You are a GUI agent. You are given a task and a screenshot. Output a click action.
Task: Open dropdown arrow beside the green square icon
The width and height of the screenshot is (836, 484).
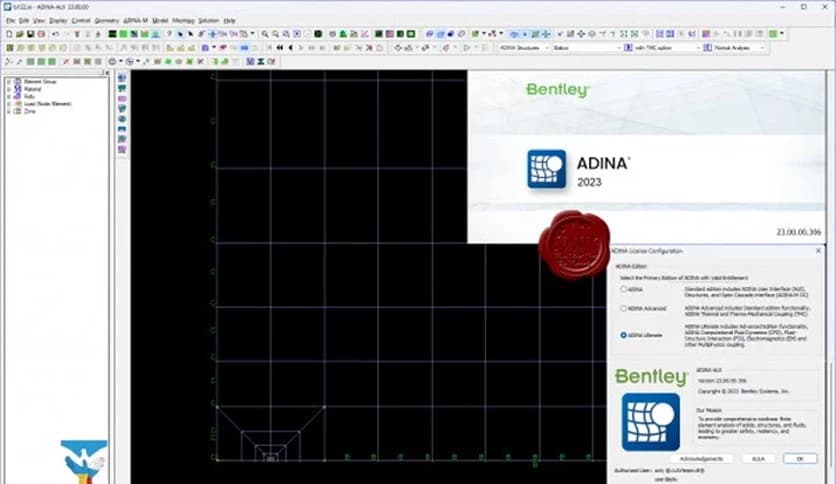click(782, 34)
